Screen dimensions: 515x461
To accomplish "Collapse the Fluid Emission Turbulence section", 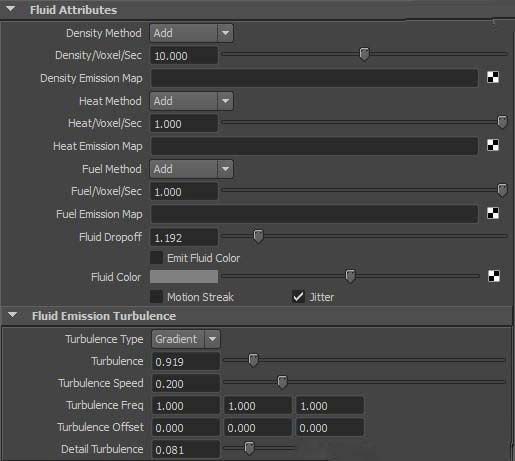I will coord(12,315).
